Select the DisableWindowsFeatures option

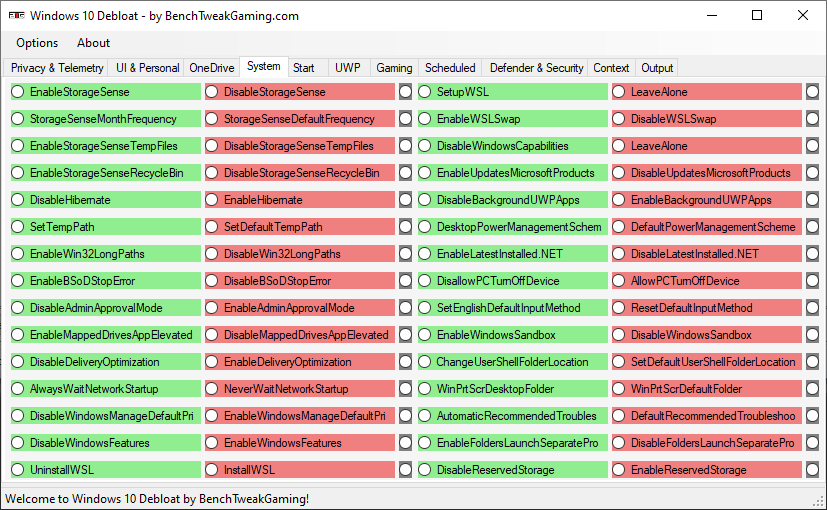(105, 442)
